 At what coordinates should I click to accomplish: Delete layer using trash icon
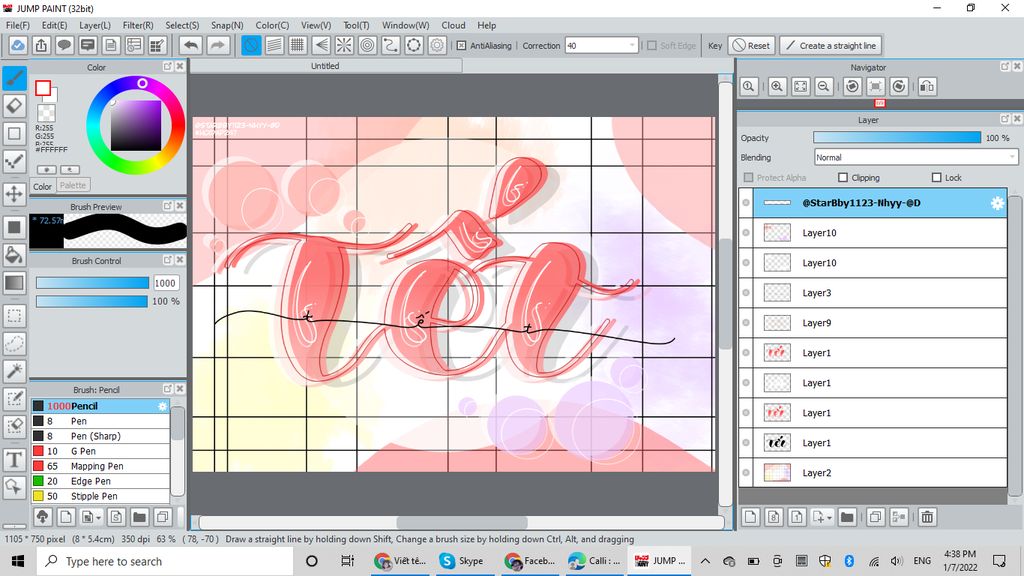click(927, 517)
